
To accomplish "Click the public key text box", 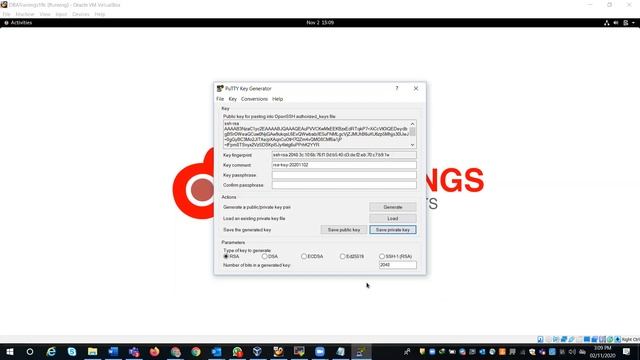I will coord(316,134).
